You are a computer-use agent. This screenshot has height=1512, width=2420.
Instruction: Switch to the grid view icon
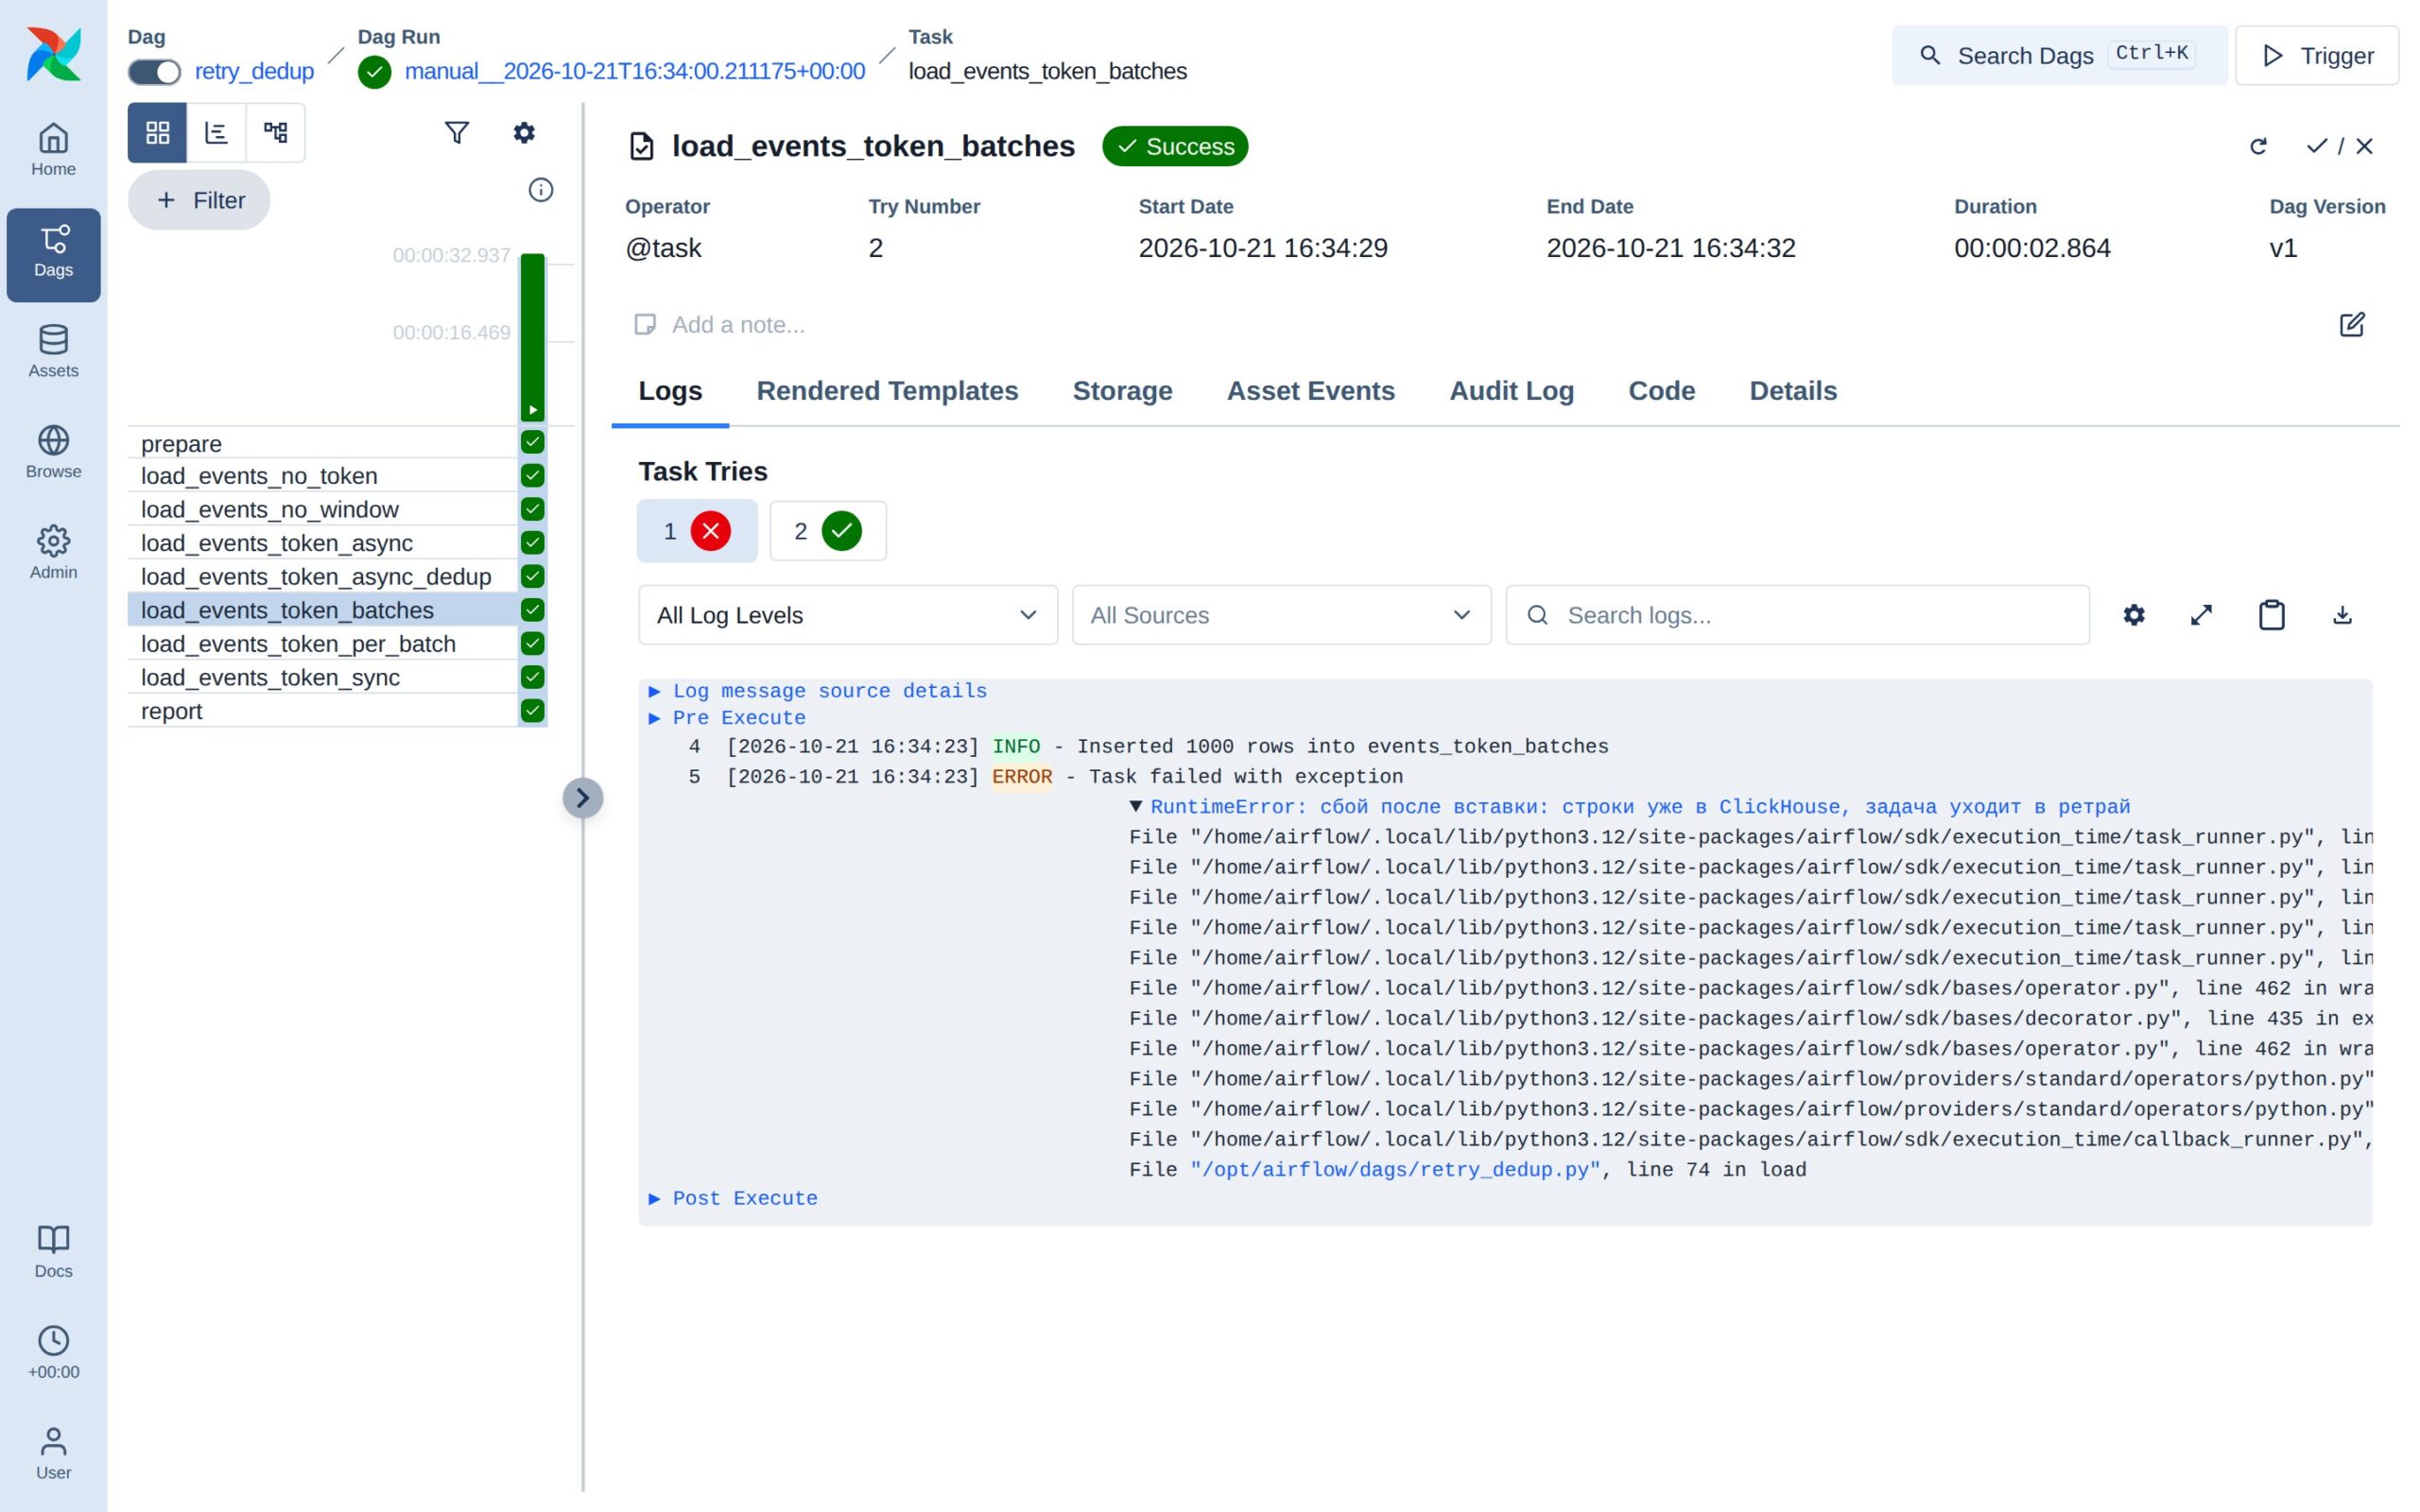point(157,133)
